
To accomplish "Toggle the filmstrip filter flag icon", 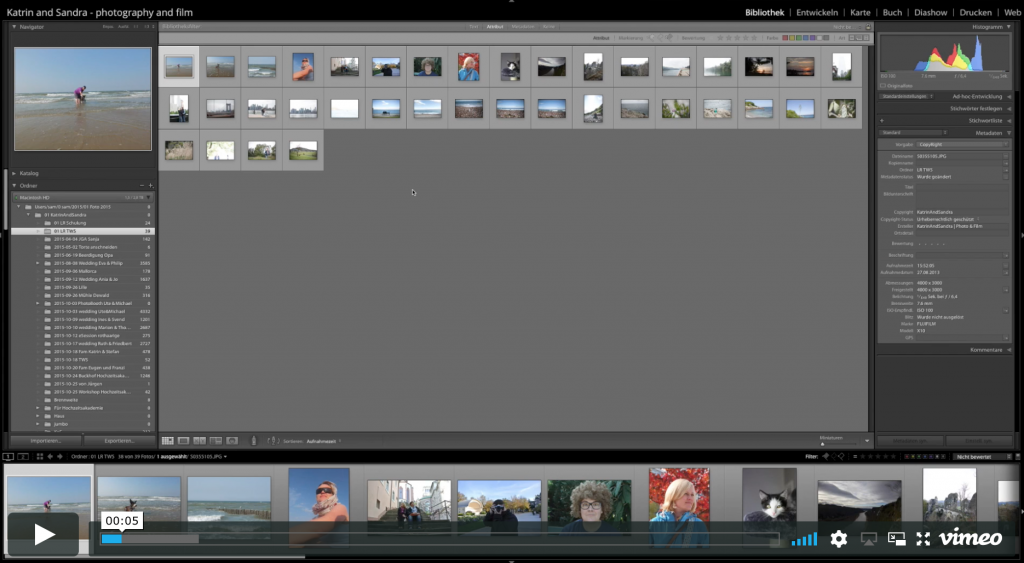I will [x=826, y=457].
